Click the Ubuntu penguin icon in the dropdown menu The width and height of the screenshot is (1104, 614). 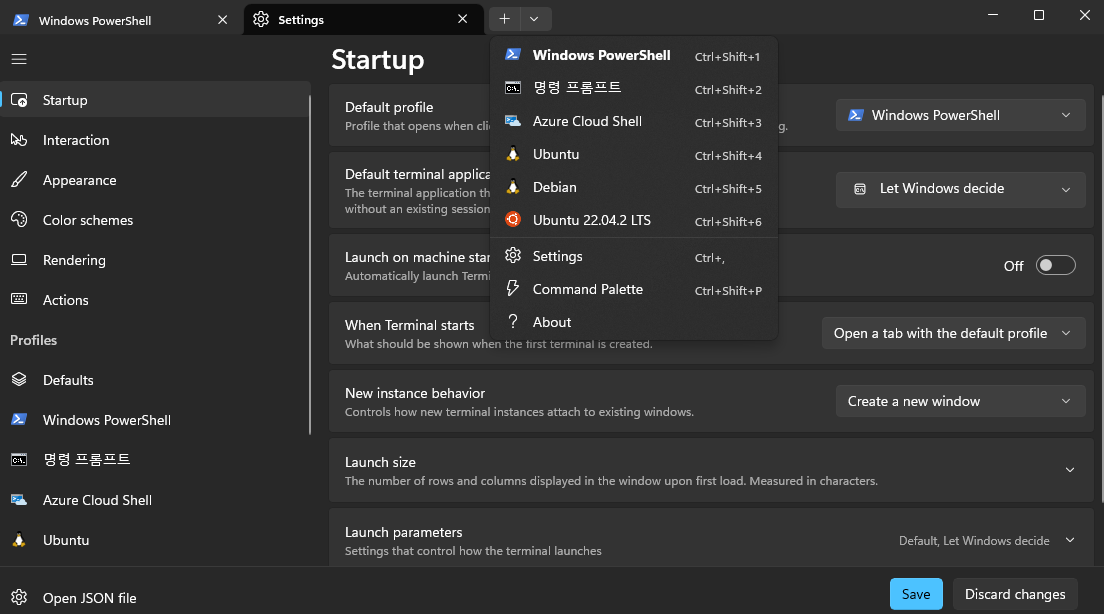click(x=513, y=154)
